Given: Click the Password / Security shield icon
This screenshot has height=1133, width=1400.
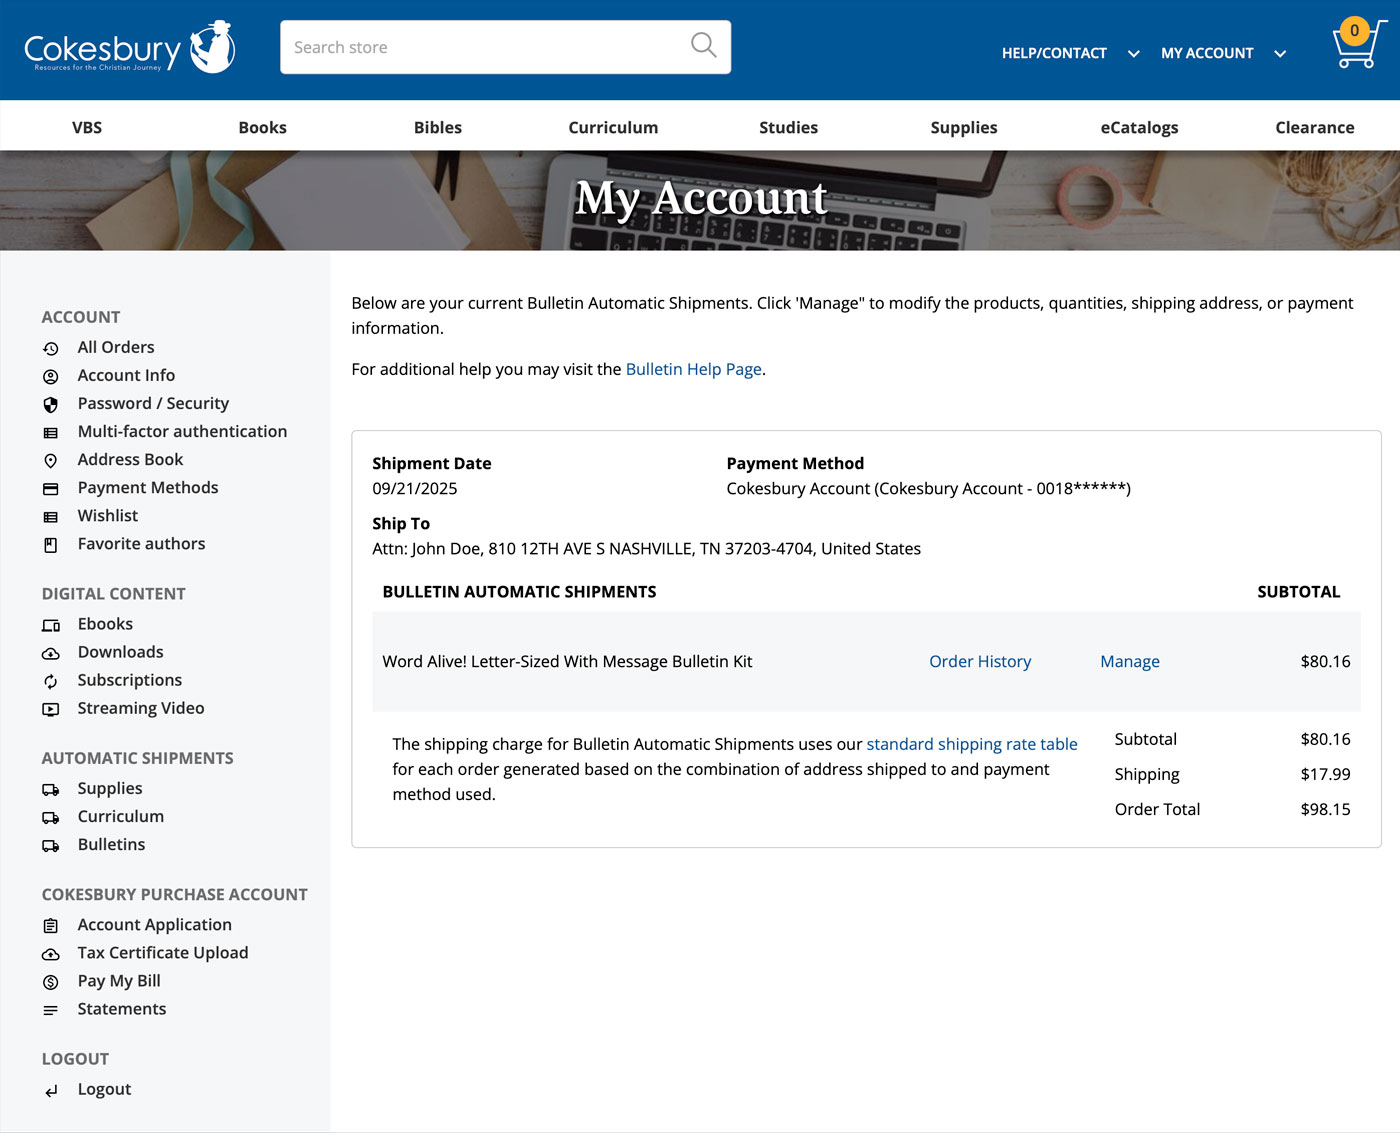Looking at the screenshot, I should click(x=51, y=405).
